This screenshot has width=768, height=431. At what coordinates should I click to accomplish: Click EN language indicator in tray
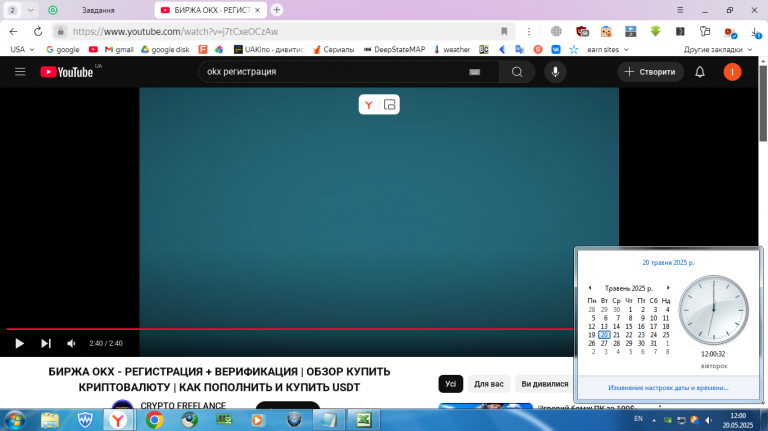click(x=638, y=419)
